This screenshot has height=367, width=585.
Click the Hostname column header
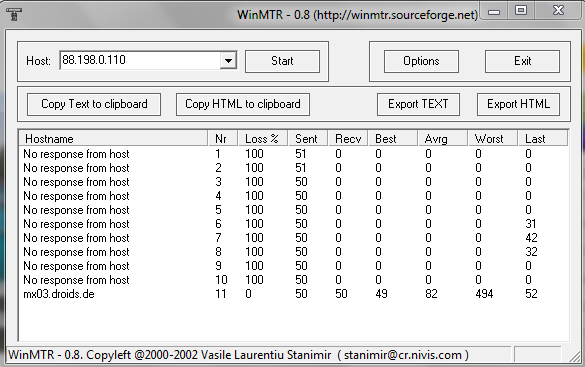tap(113, 139)
